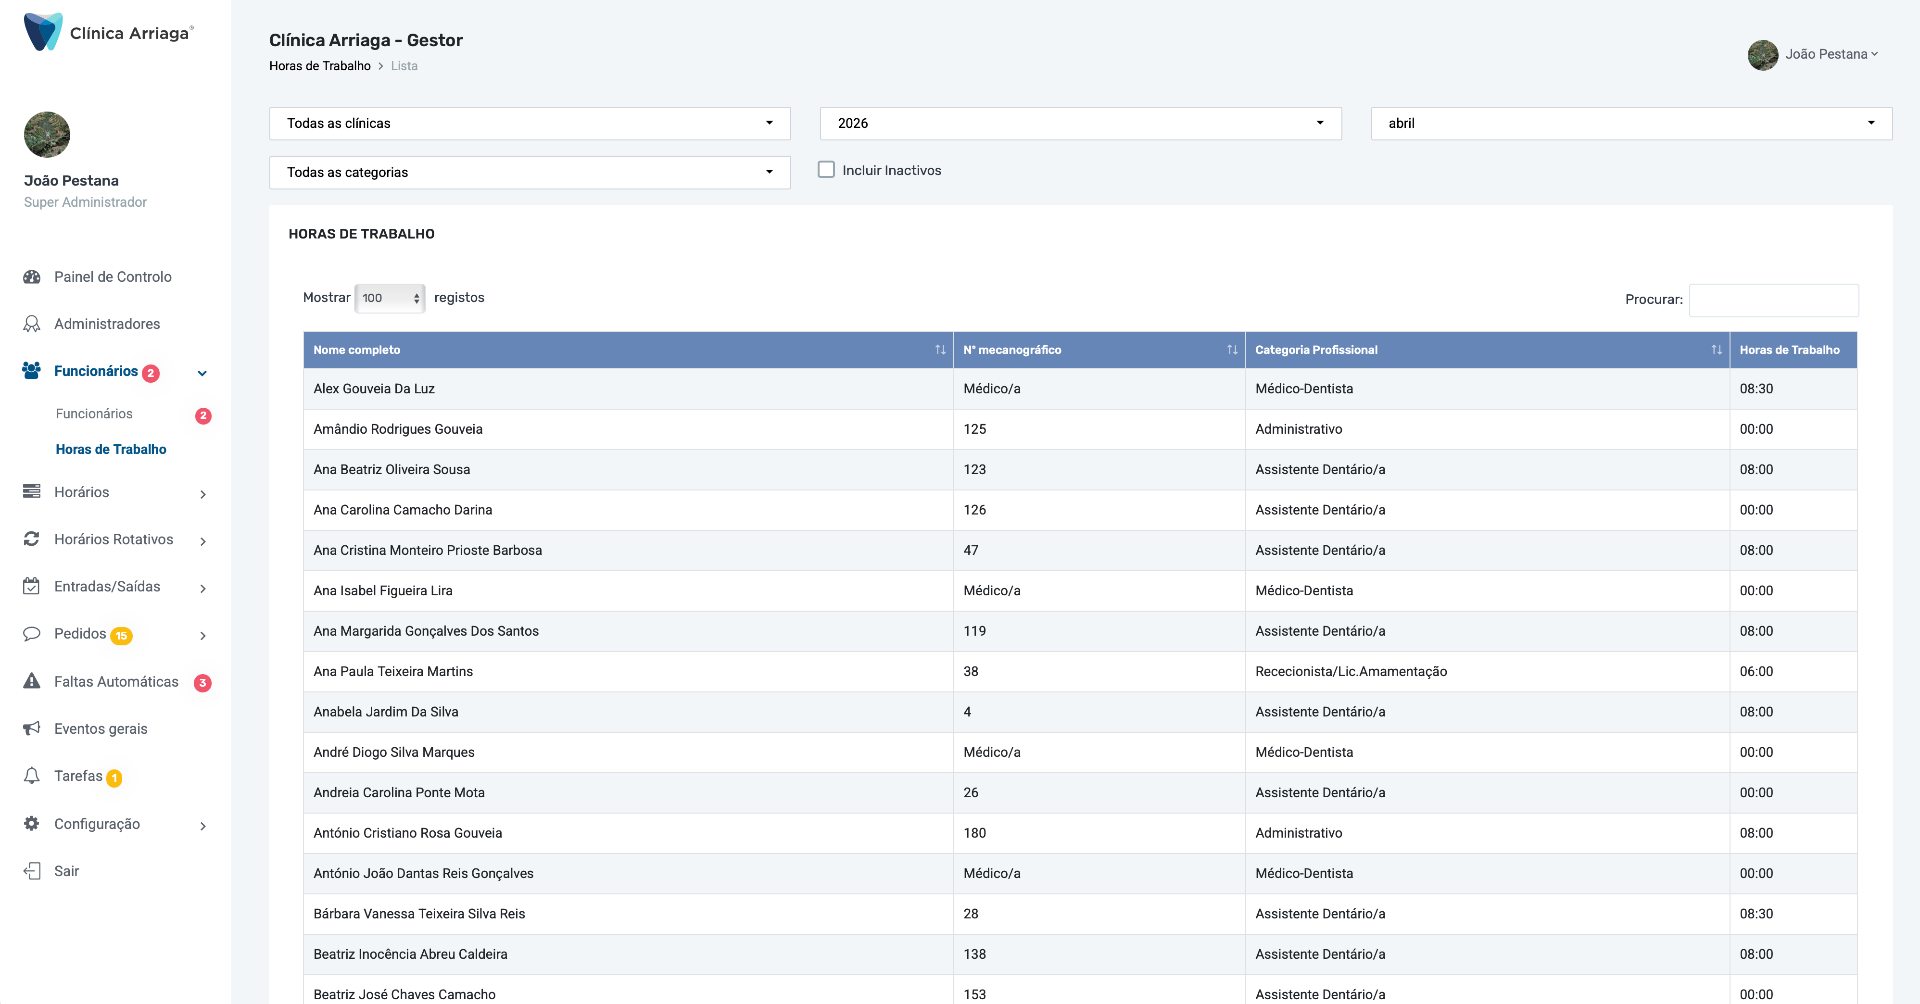Click the Sair logout icon
1920x1004 pixels.
point(32,871)
